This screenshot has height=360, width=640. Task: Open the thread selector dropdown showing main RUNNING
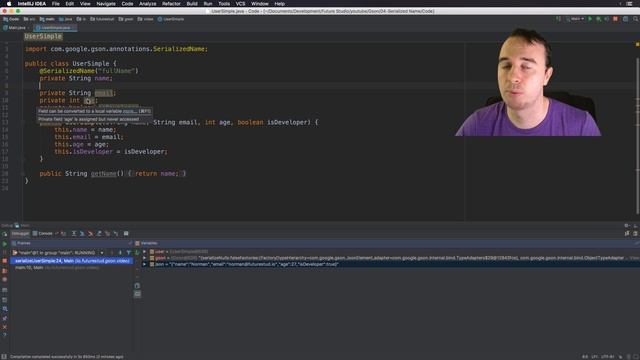click(58, 253)
